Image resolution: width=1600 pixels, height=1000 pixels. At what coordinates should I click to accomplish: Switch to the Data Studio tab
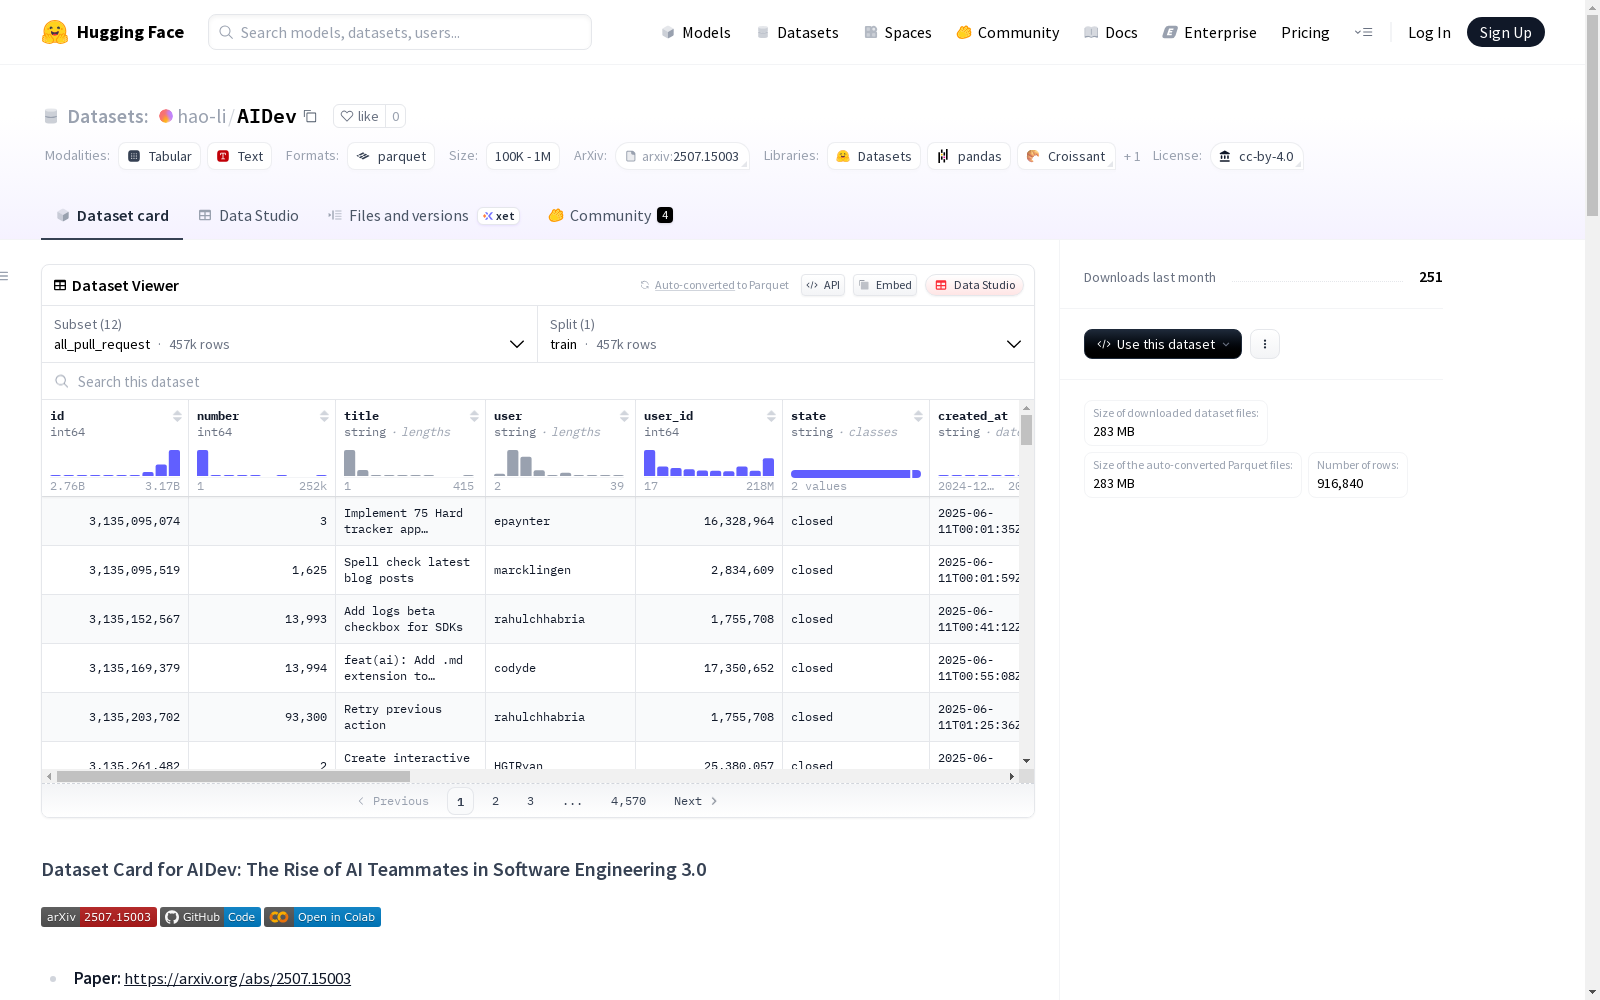tap(249, 216)
